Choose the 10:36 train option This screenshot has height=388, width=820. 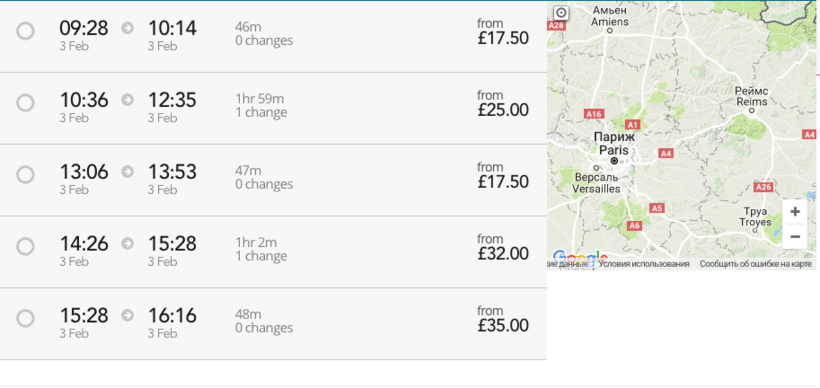(x=25, y=102)
